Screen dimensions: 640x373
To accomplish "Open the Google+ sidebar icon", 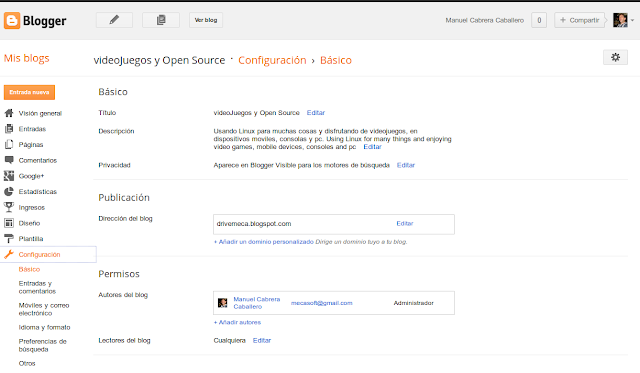I will [9, 176].
